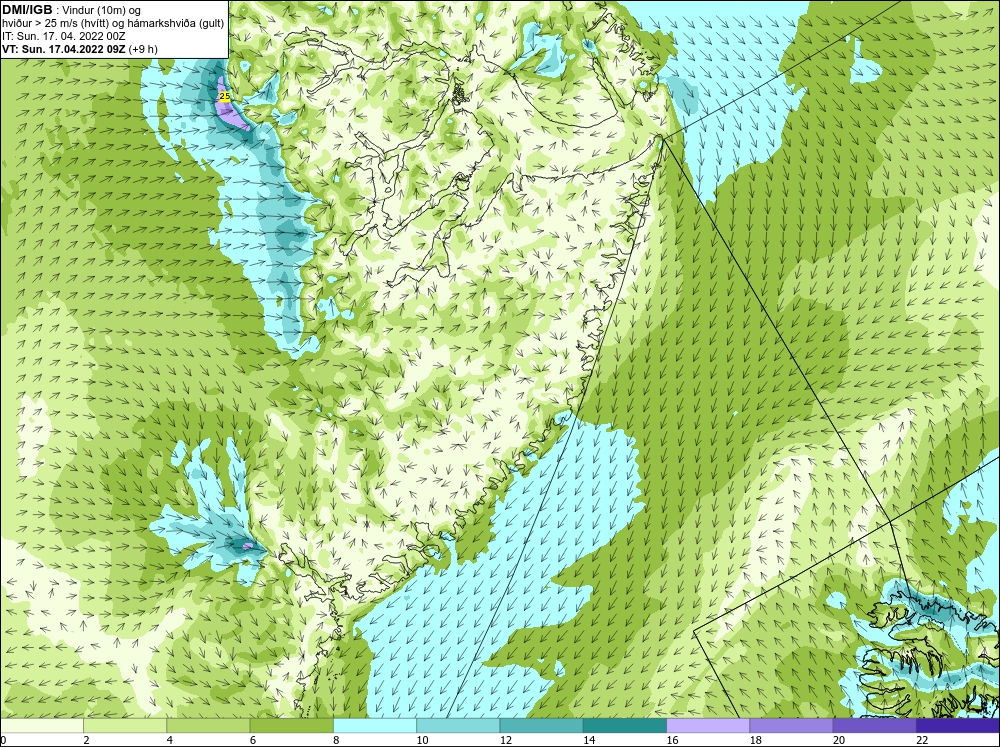
Task: Click the yellow 25 gust label
Action: tap(224, 96)
